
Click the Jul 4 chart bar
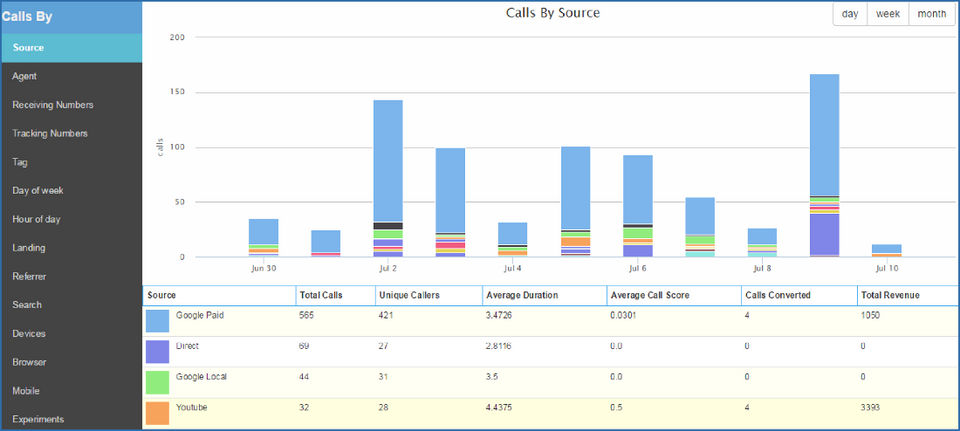(512, 239)
